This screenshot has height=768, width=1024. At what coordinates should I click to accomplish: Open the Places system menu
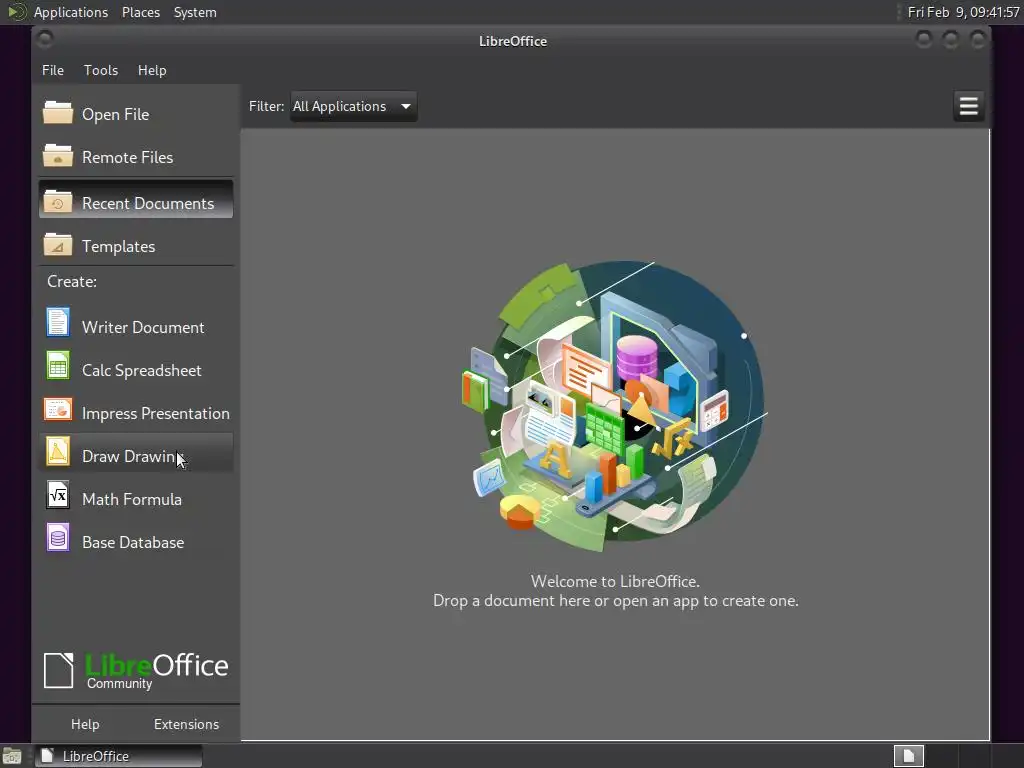point(140,12)
